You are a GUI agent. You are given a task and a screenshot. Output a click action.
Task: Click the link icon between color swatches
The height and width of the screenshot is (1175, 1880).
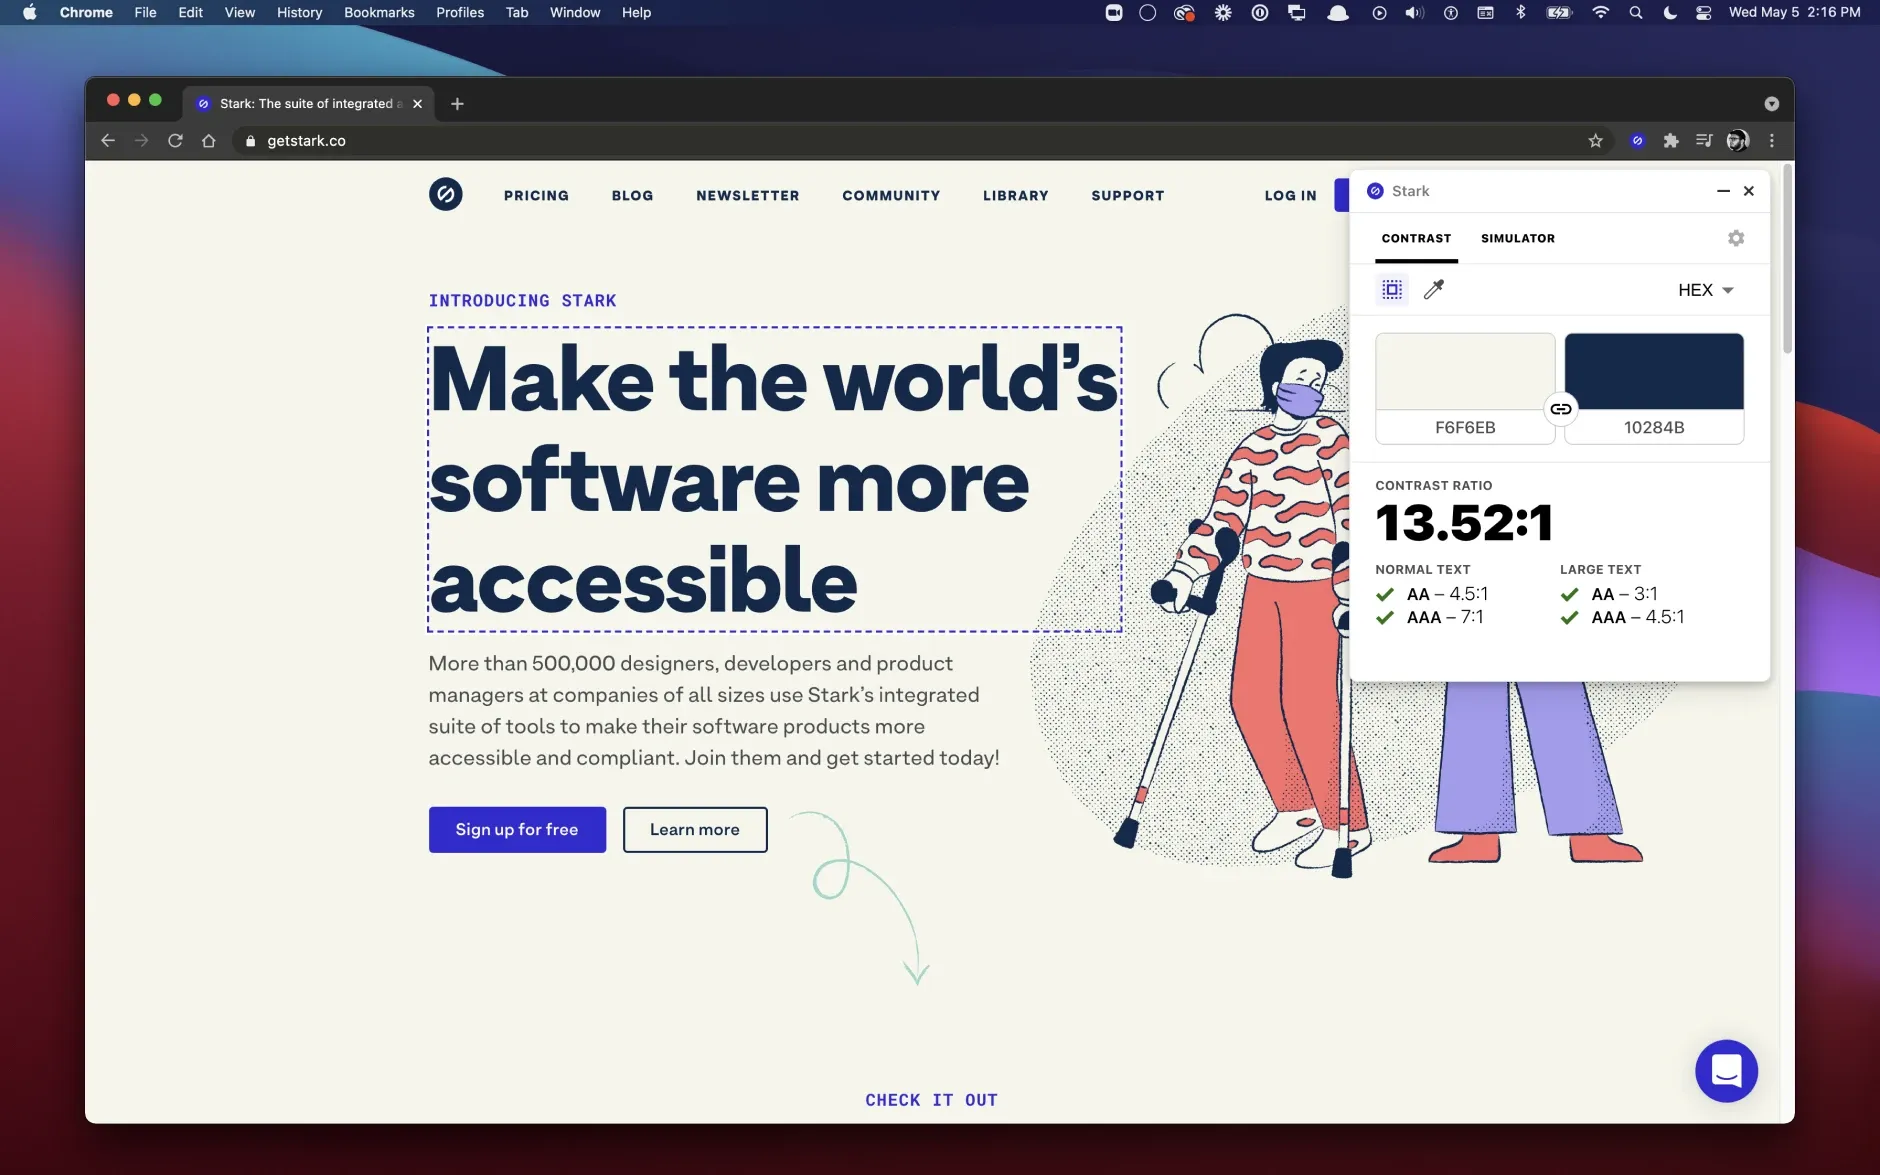pyautogui.click(x=1560, y=409)
